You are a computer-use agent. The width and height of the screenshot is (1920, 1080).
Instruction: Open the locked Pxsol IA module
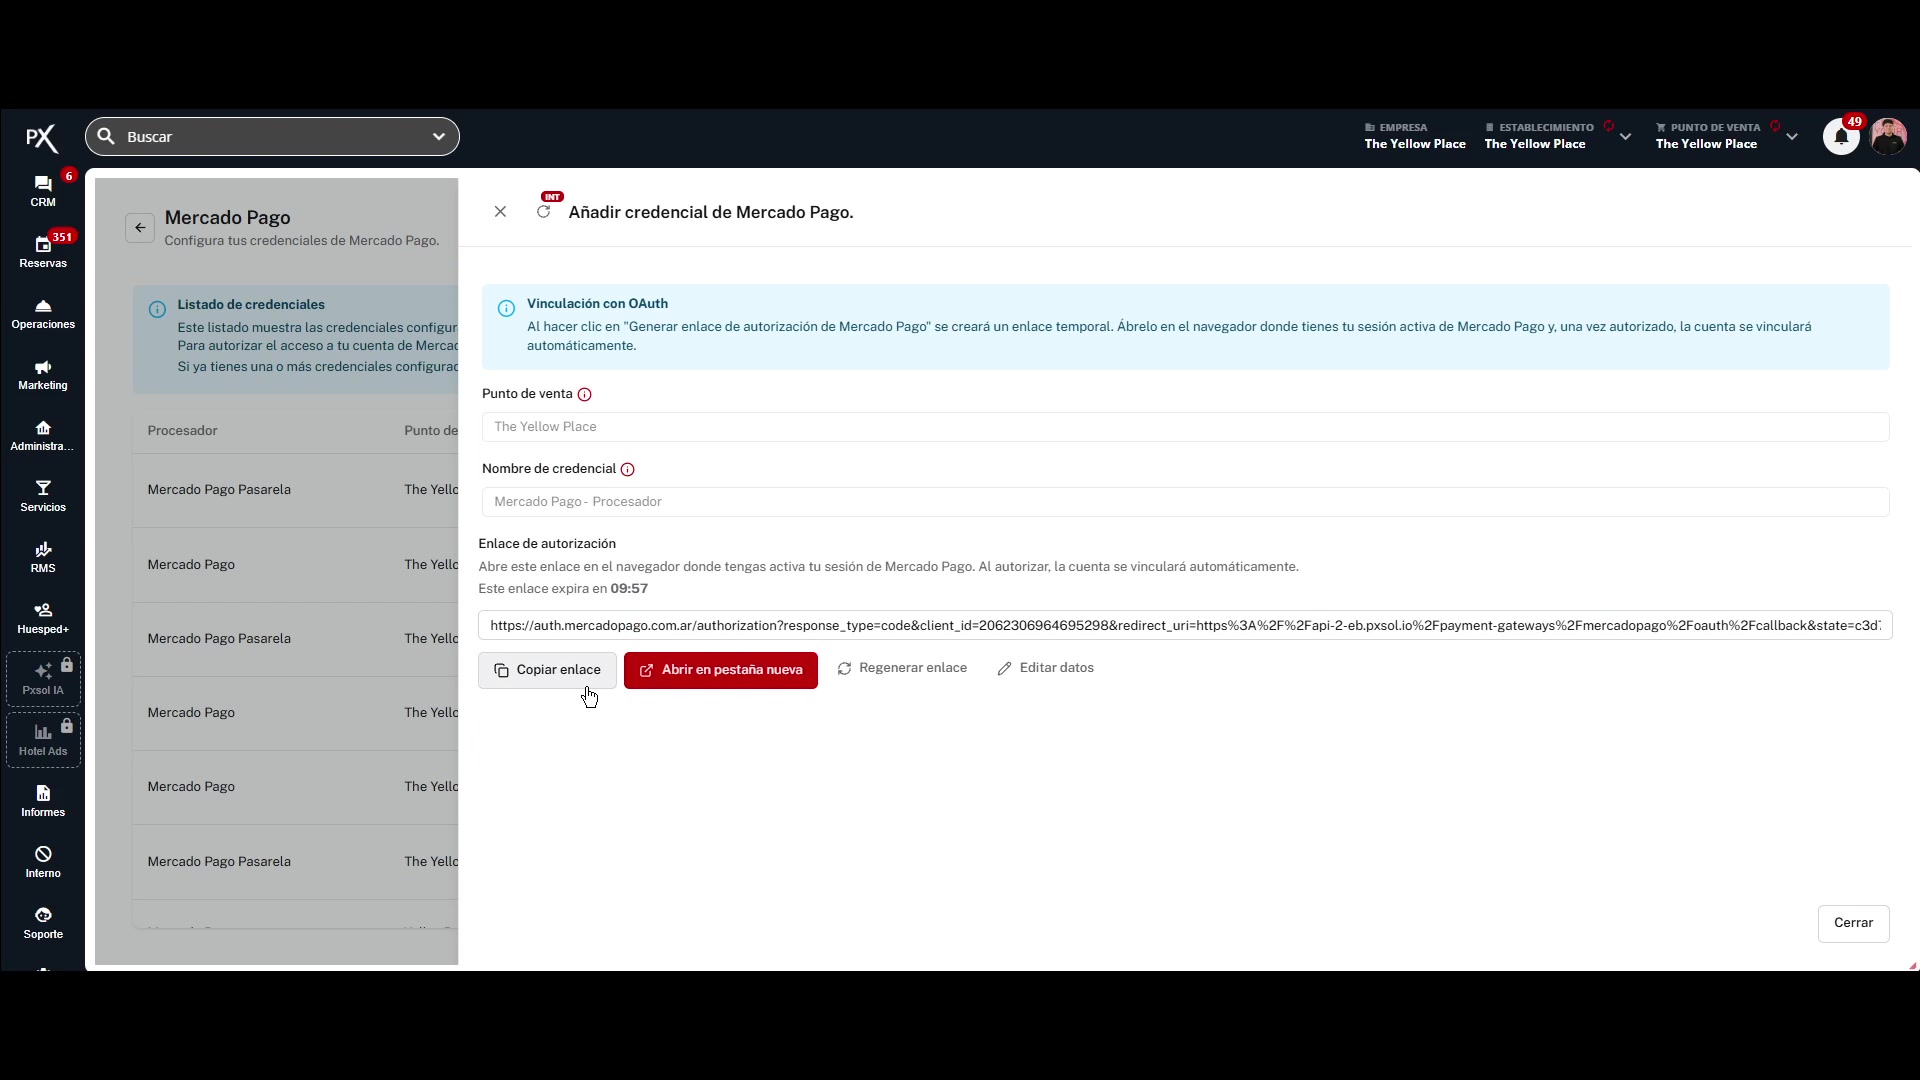(x=43, y=679)
